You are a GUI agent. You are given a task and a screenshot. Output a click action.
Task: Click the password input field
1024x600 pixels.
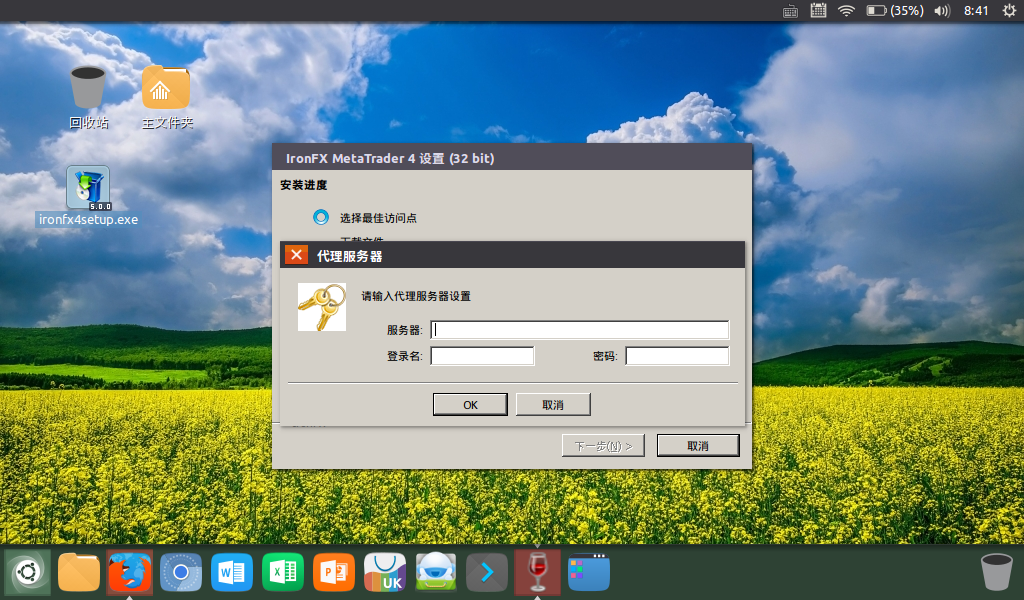click(x=677, y=356)
